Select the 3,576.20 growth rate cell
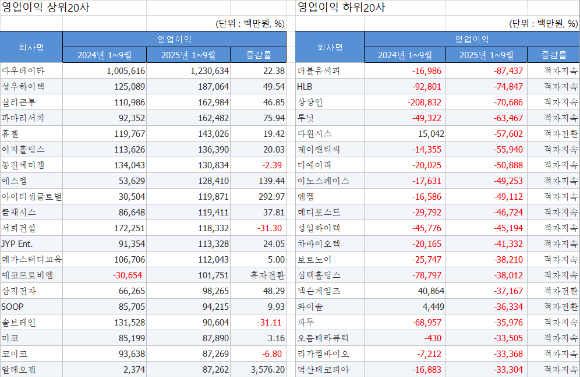The image size is (580, 377). pos(259,370)
